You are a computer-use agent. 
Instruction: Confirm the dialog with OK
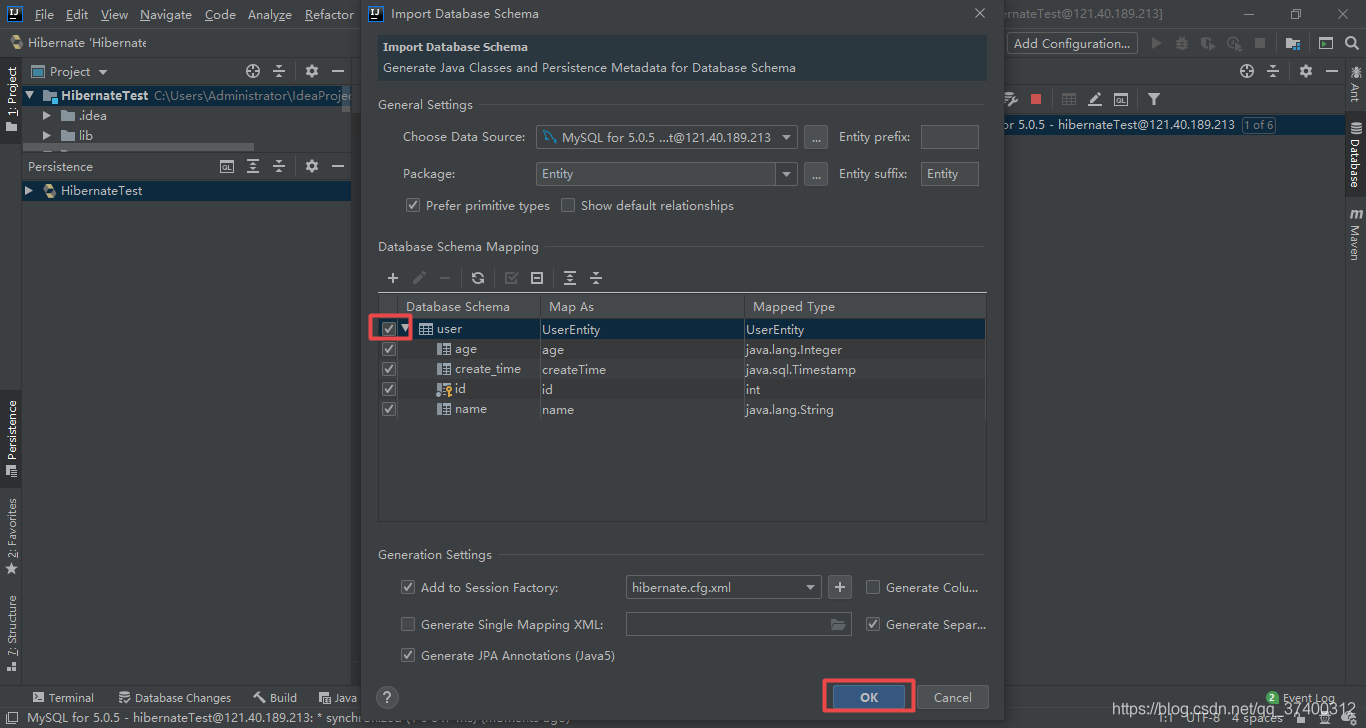(869, 697)
